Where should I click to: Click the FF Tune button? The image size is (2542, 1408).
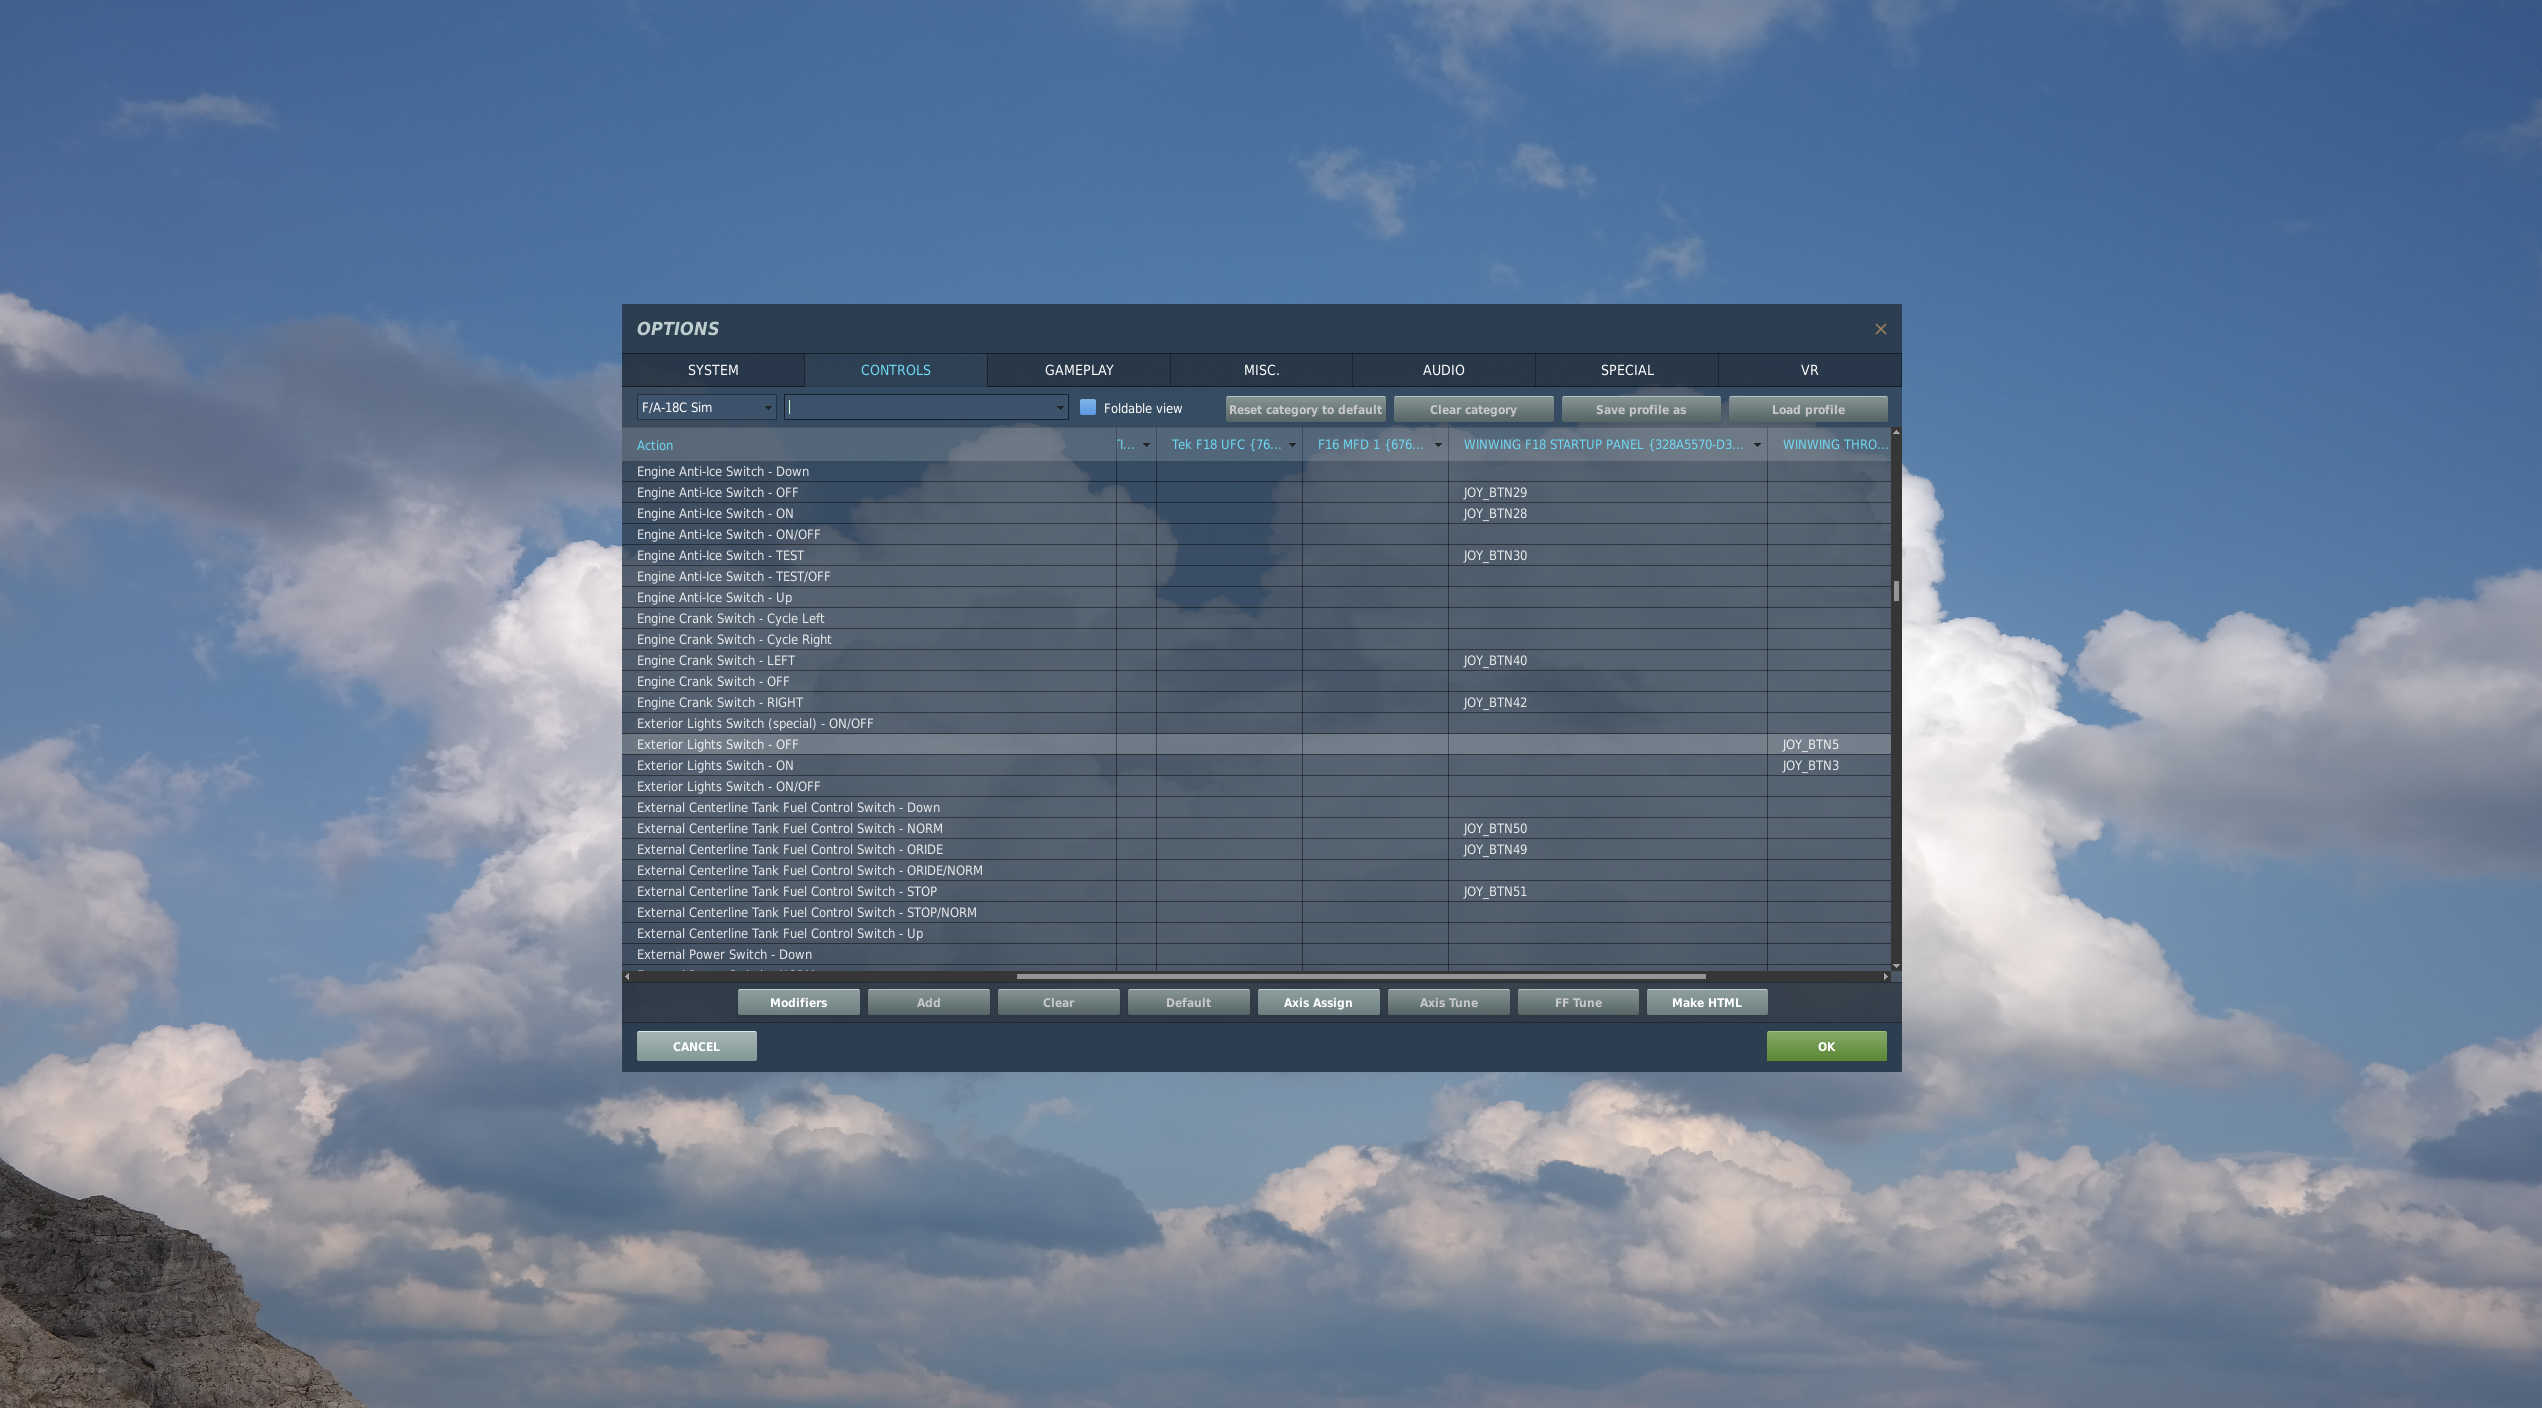[x=1578, y=1002]
